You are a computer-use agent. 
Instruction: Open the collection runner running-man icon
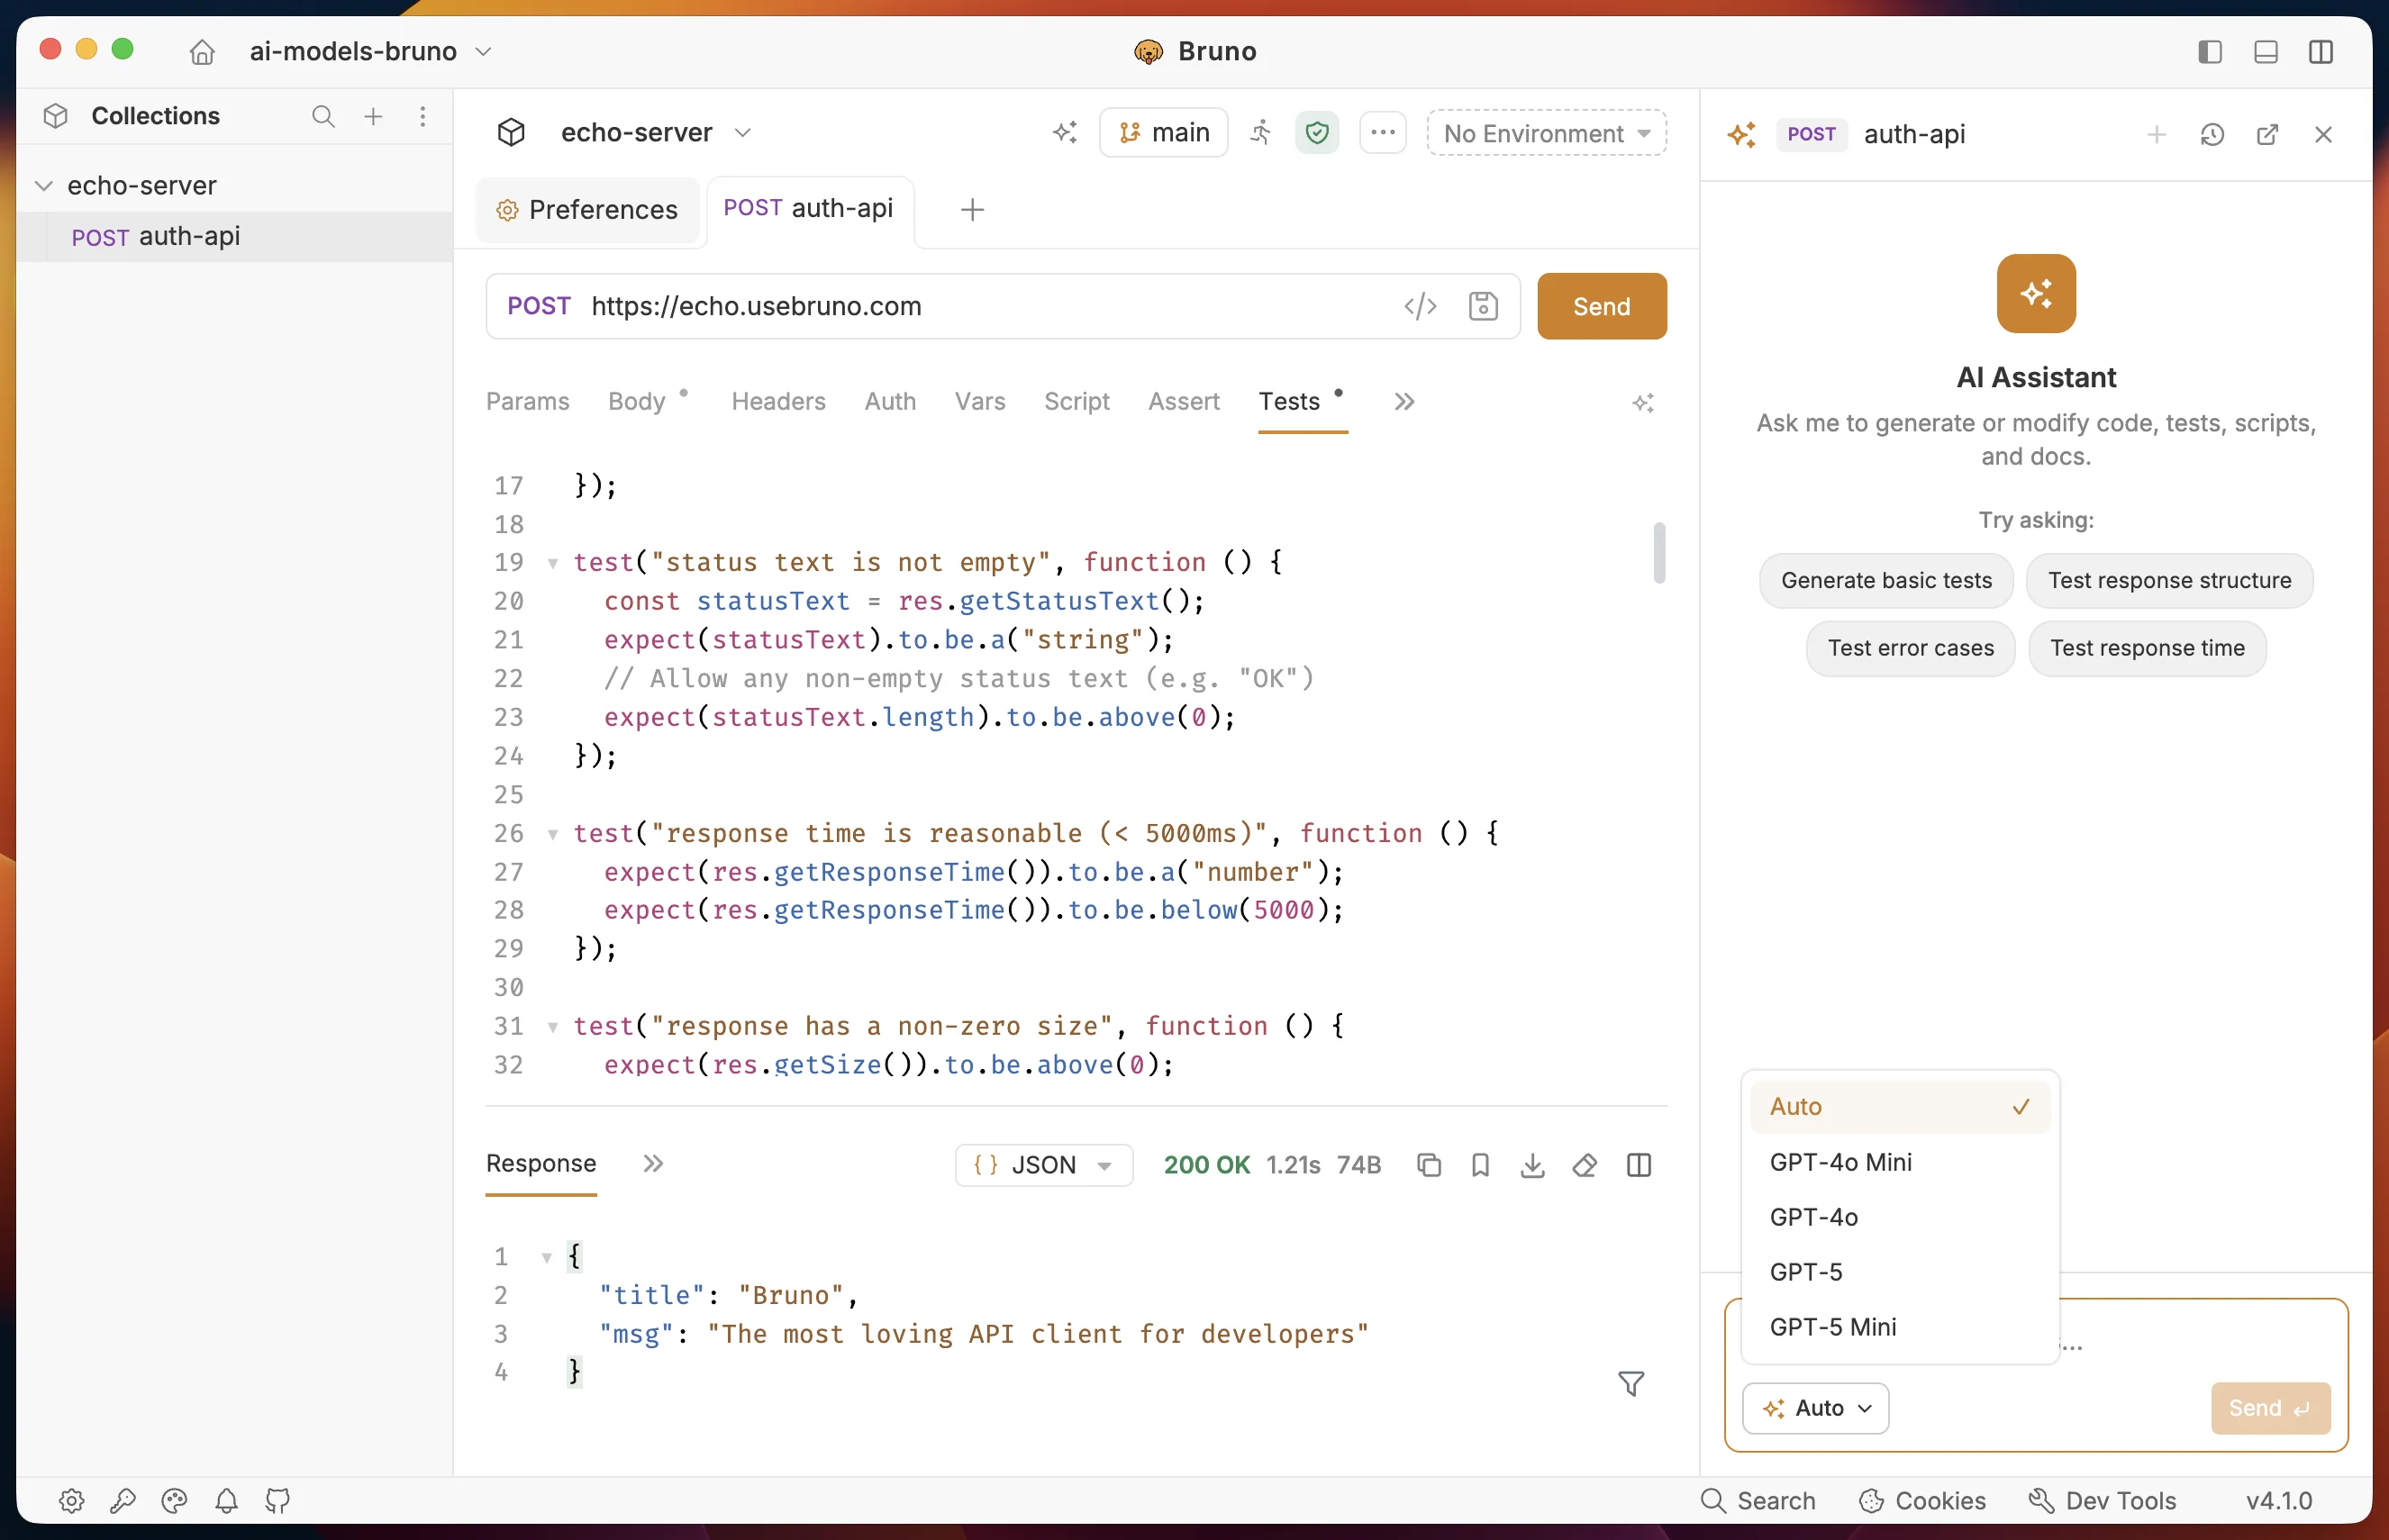[x=1261, y=132]
